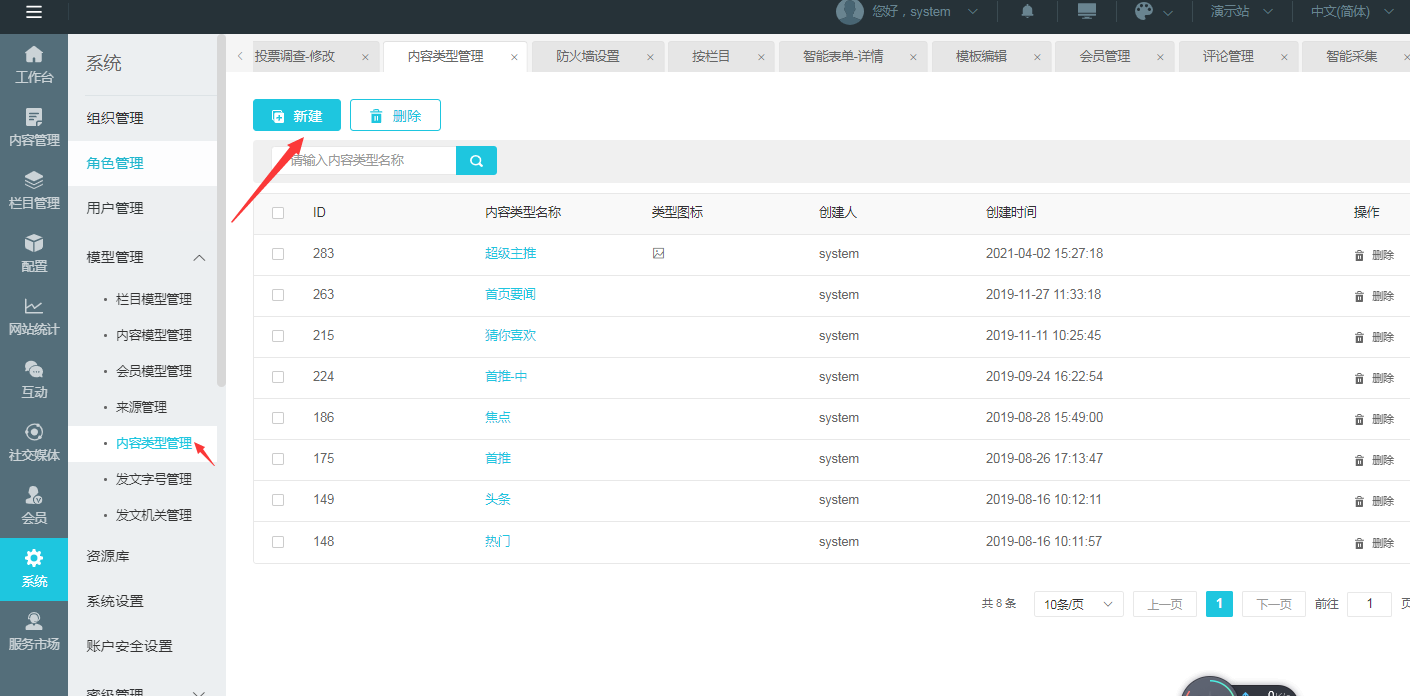The width and height of the screenshot is (1410, 696).
Task: Switch to the 防火墙设置 tab
Action: 588,57
